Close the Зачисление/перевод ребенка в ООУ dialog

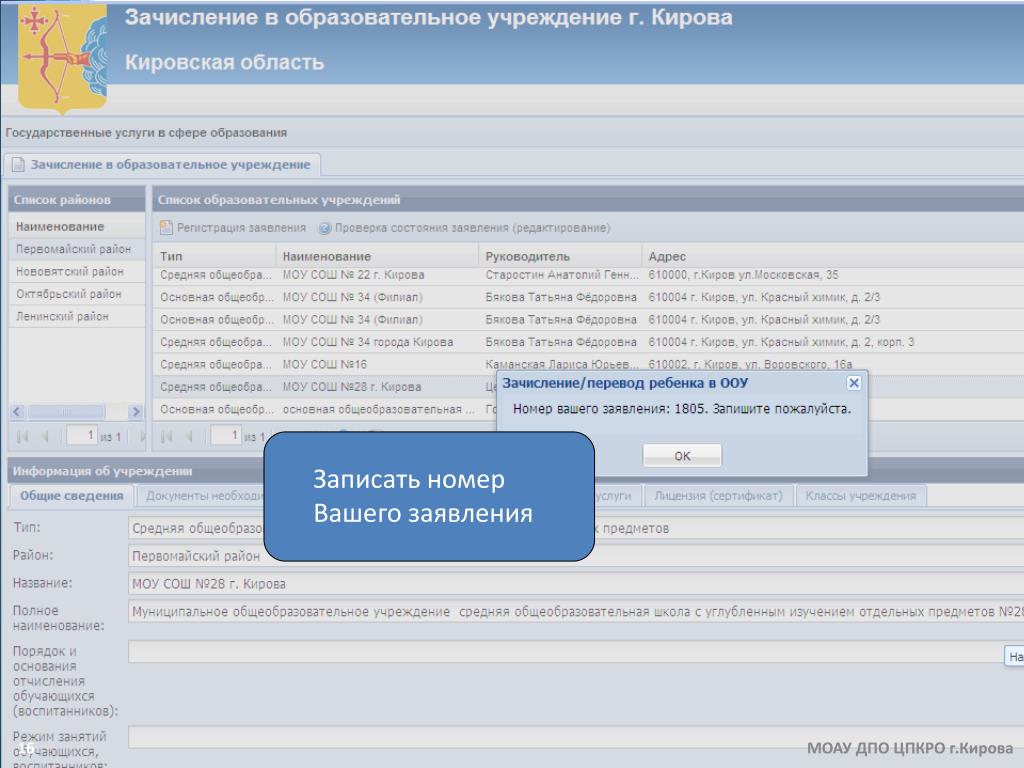[x=853, y=383]
